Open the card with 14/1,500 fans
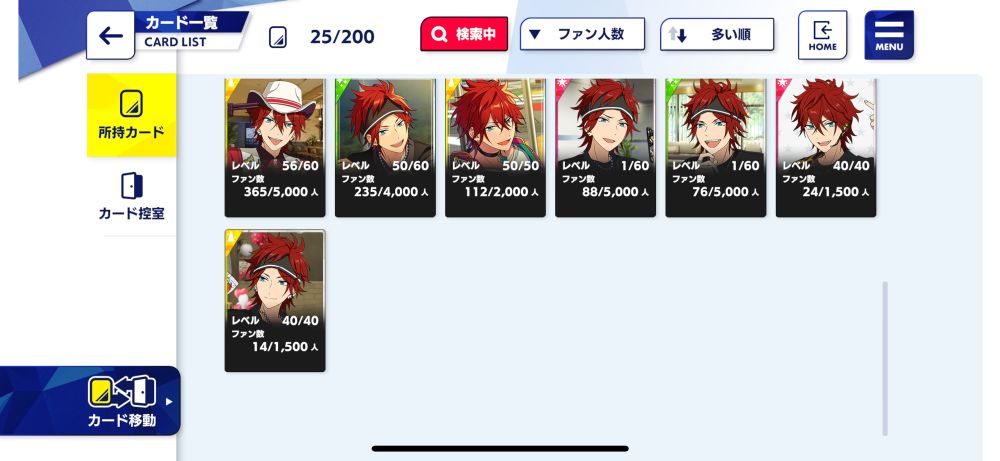1000x461 pixels. tap(275, 301)
